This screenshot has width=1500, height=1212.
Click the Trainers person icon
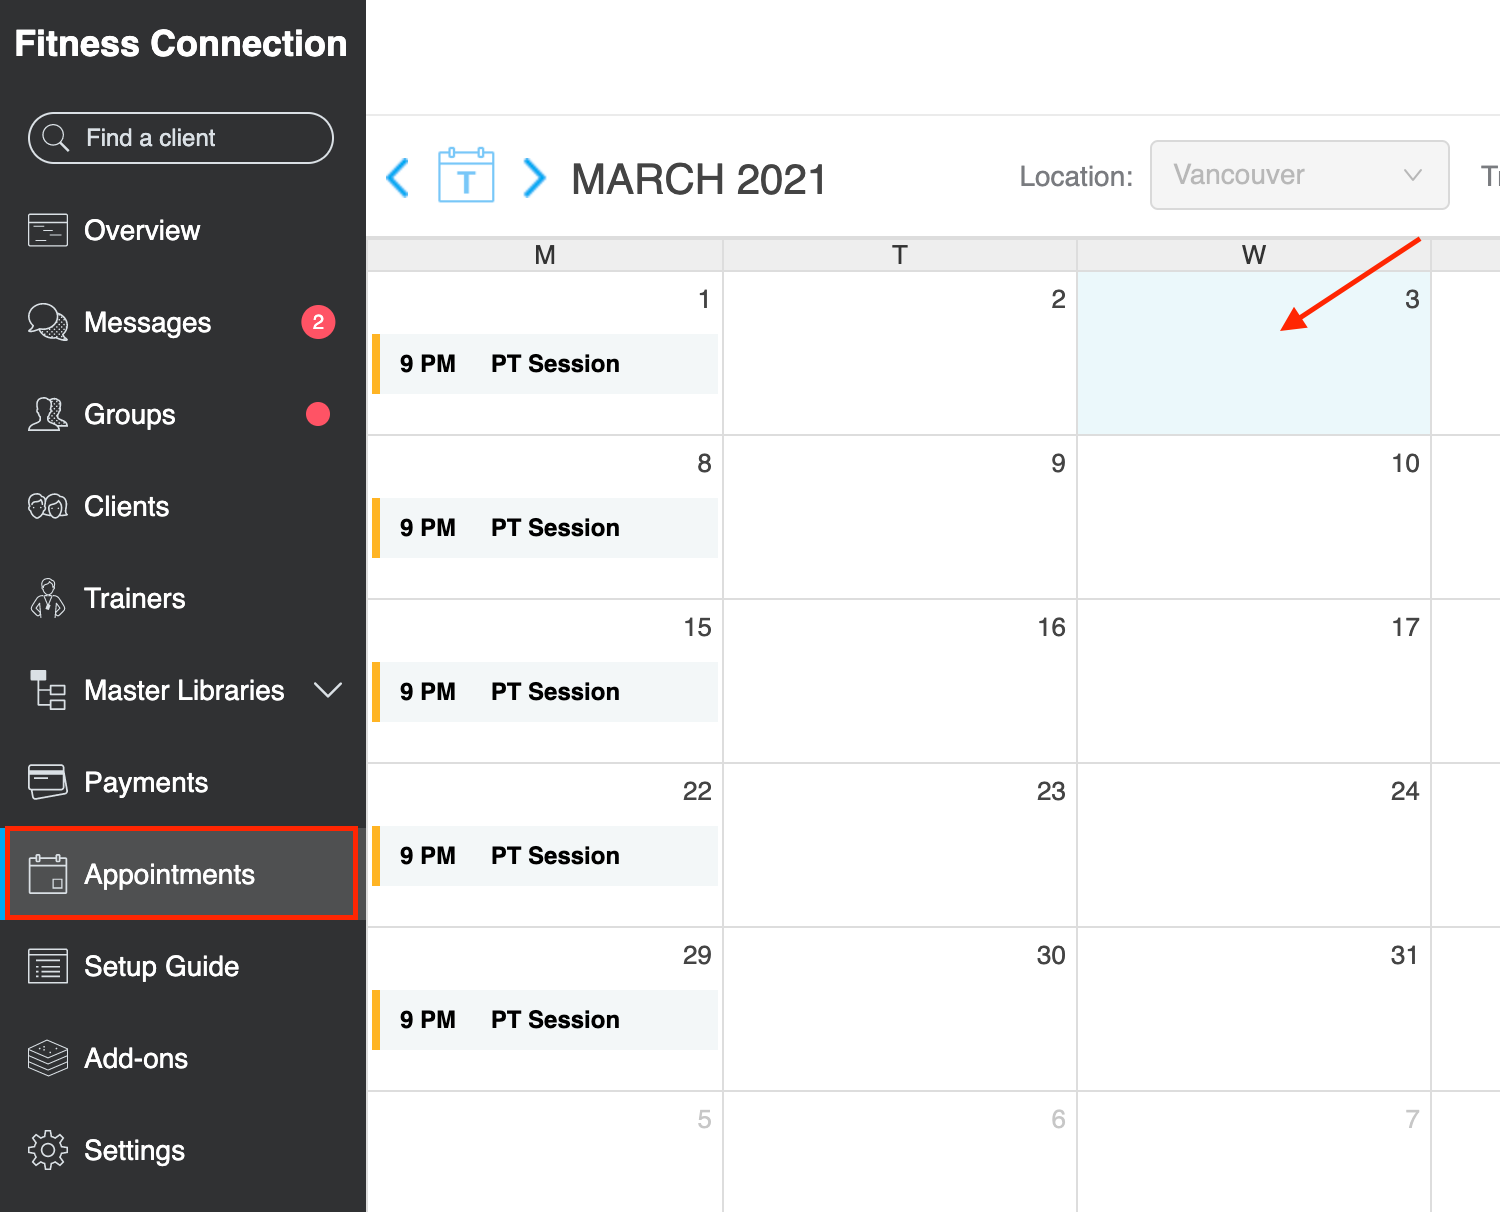click(48, 598)
